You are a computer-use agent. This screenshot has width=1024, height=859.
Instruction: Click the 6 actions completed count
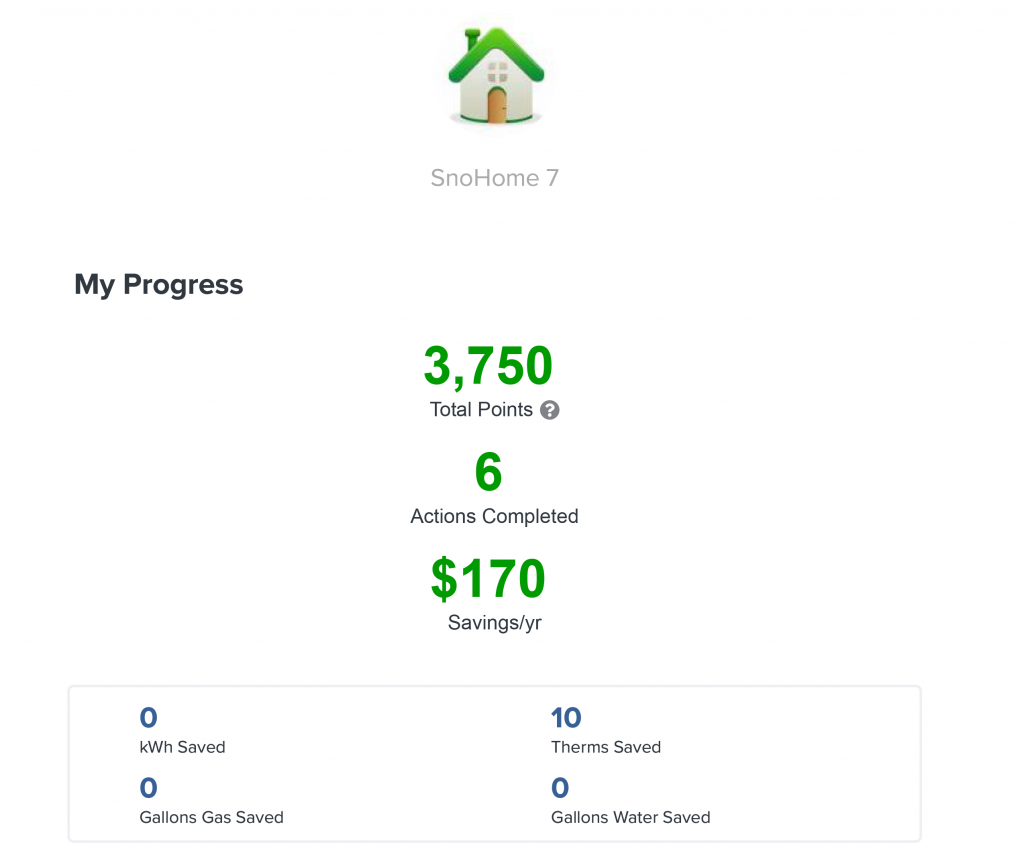click(x=488, y=472)
